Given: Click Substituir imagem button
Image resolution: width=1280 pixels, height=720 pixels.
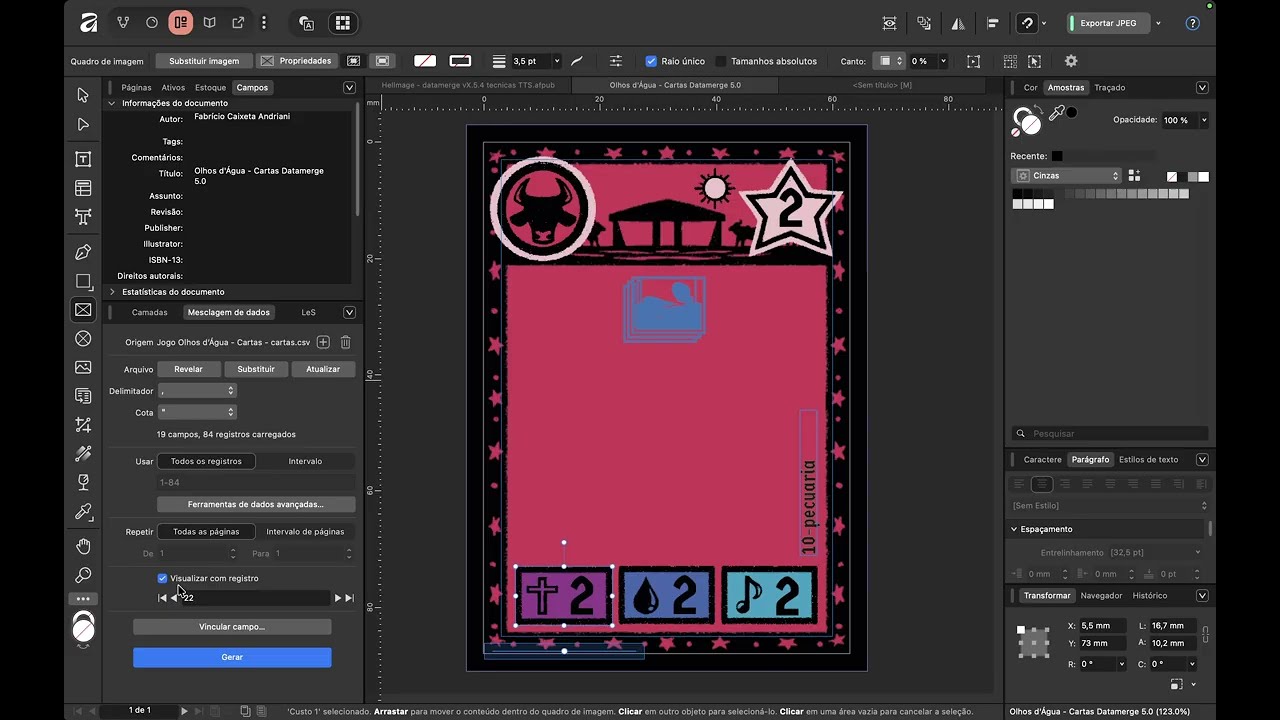Looking at the screenshot, I should pos(204,61).
